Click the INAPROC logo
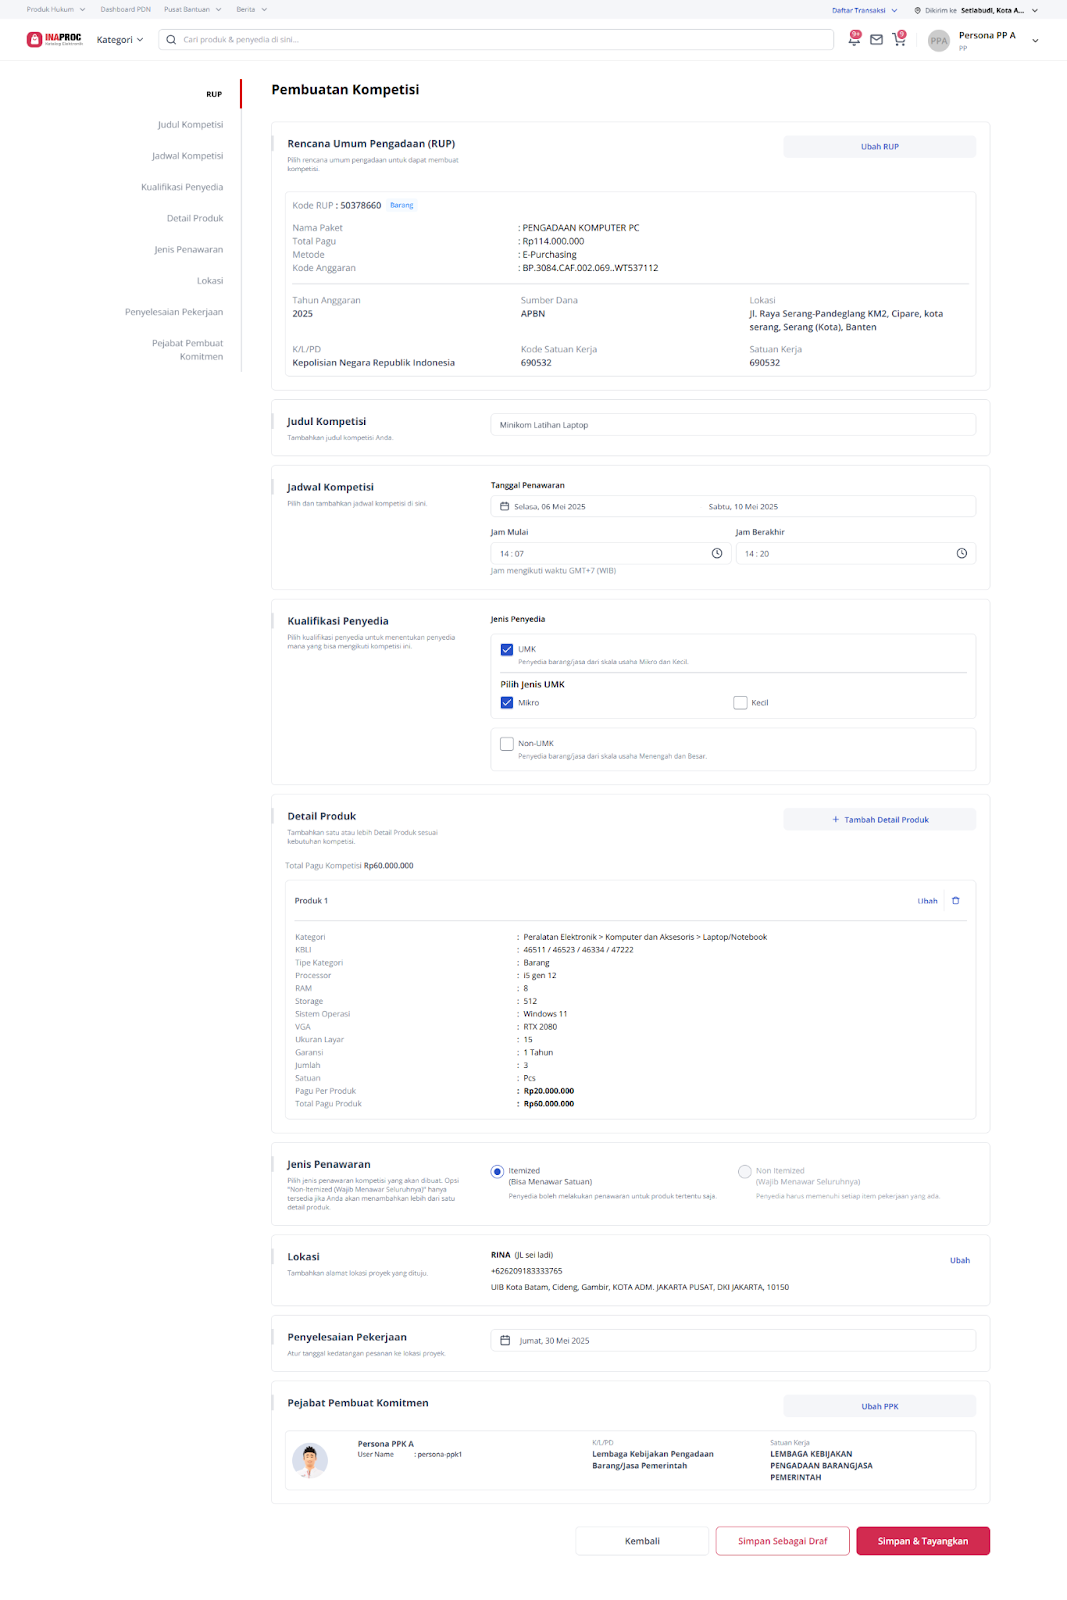This screenshot has height=1600, width=1067. tap(55, 40)
